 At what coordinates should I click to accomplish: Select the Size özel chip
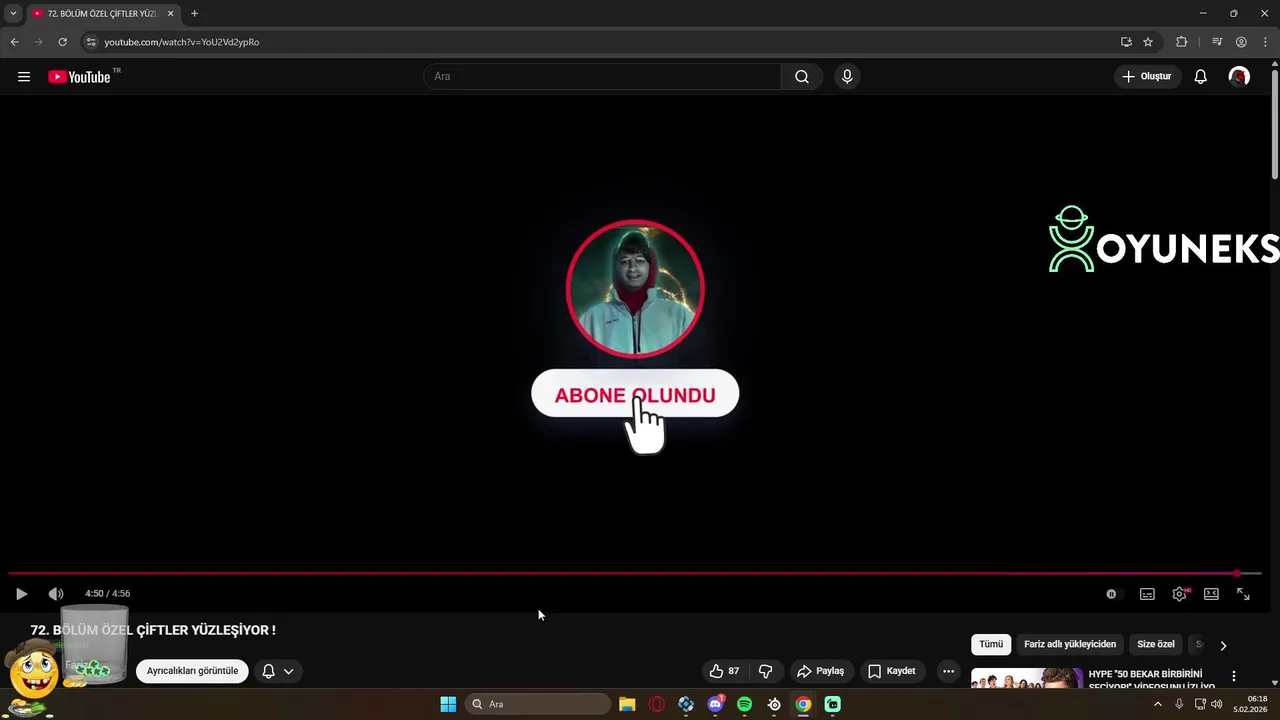(1156, 645)
